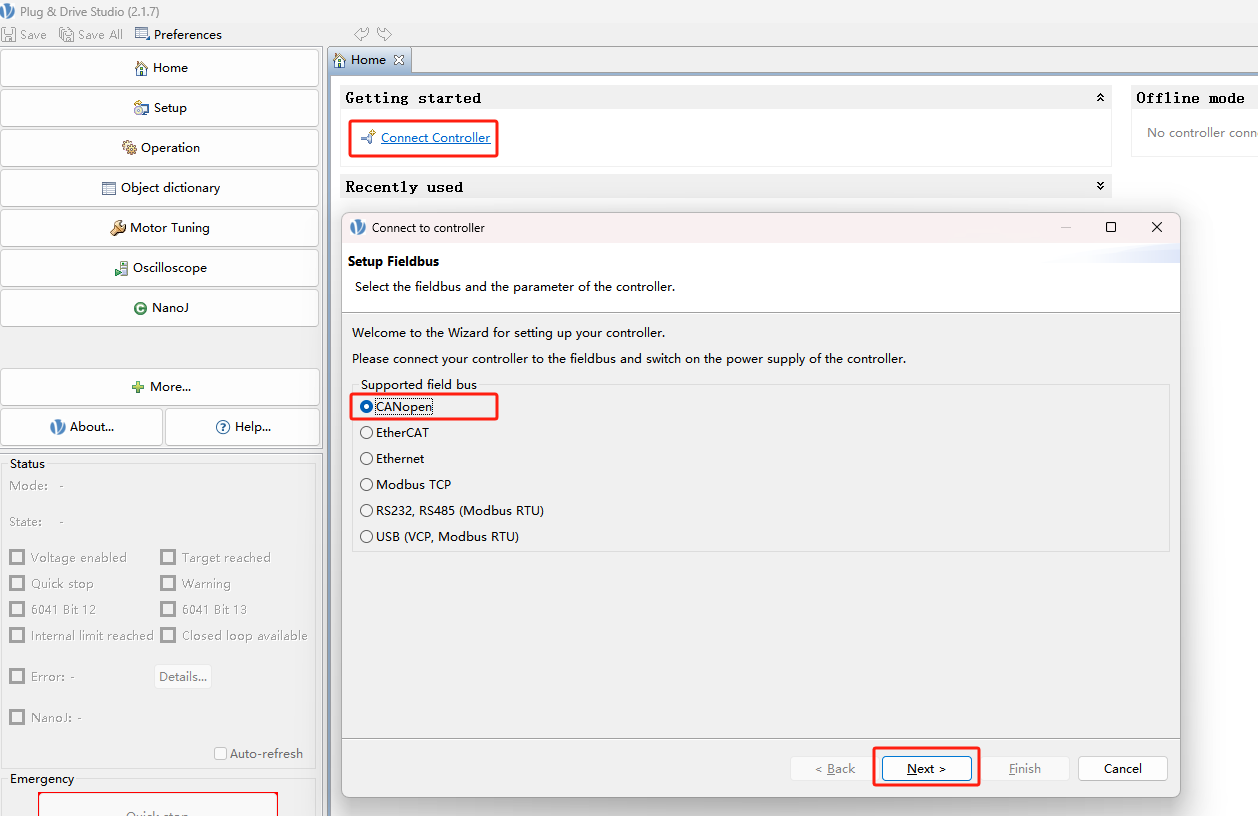Click Next in the wizard
Screen dimensions: 1258x816
(926, 768)
